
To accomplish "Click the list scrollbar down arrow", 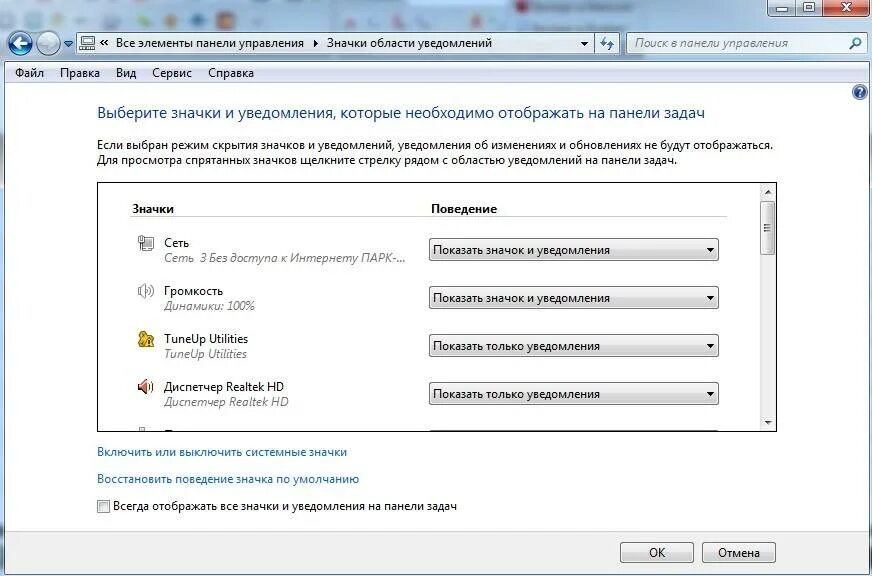I will 768,423.
